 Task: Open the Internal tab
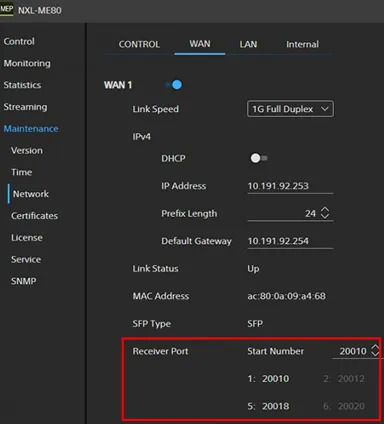302,44
